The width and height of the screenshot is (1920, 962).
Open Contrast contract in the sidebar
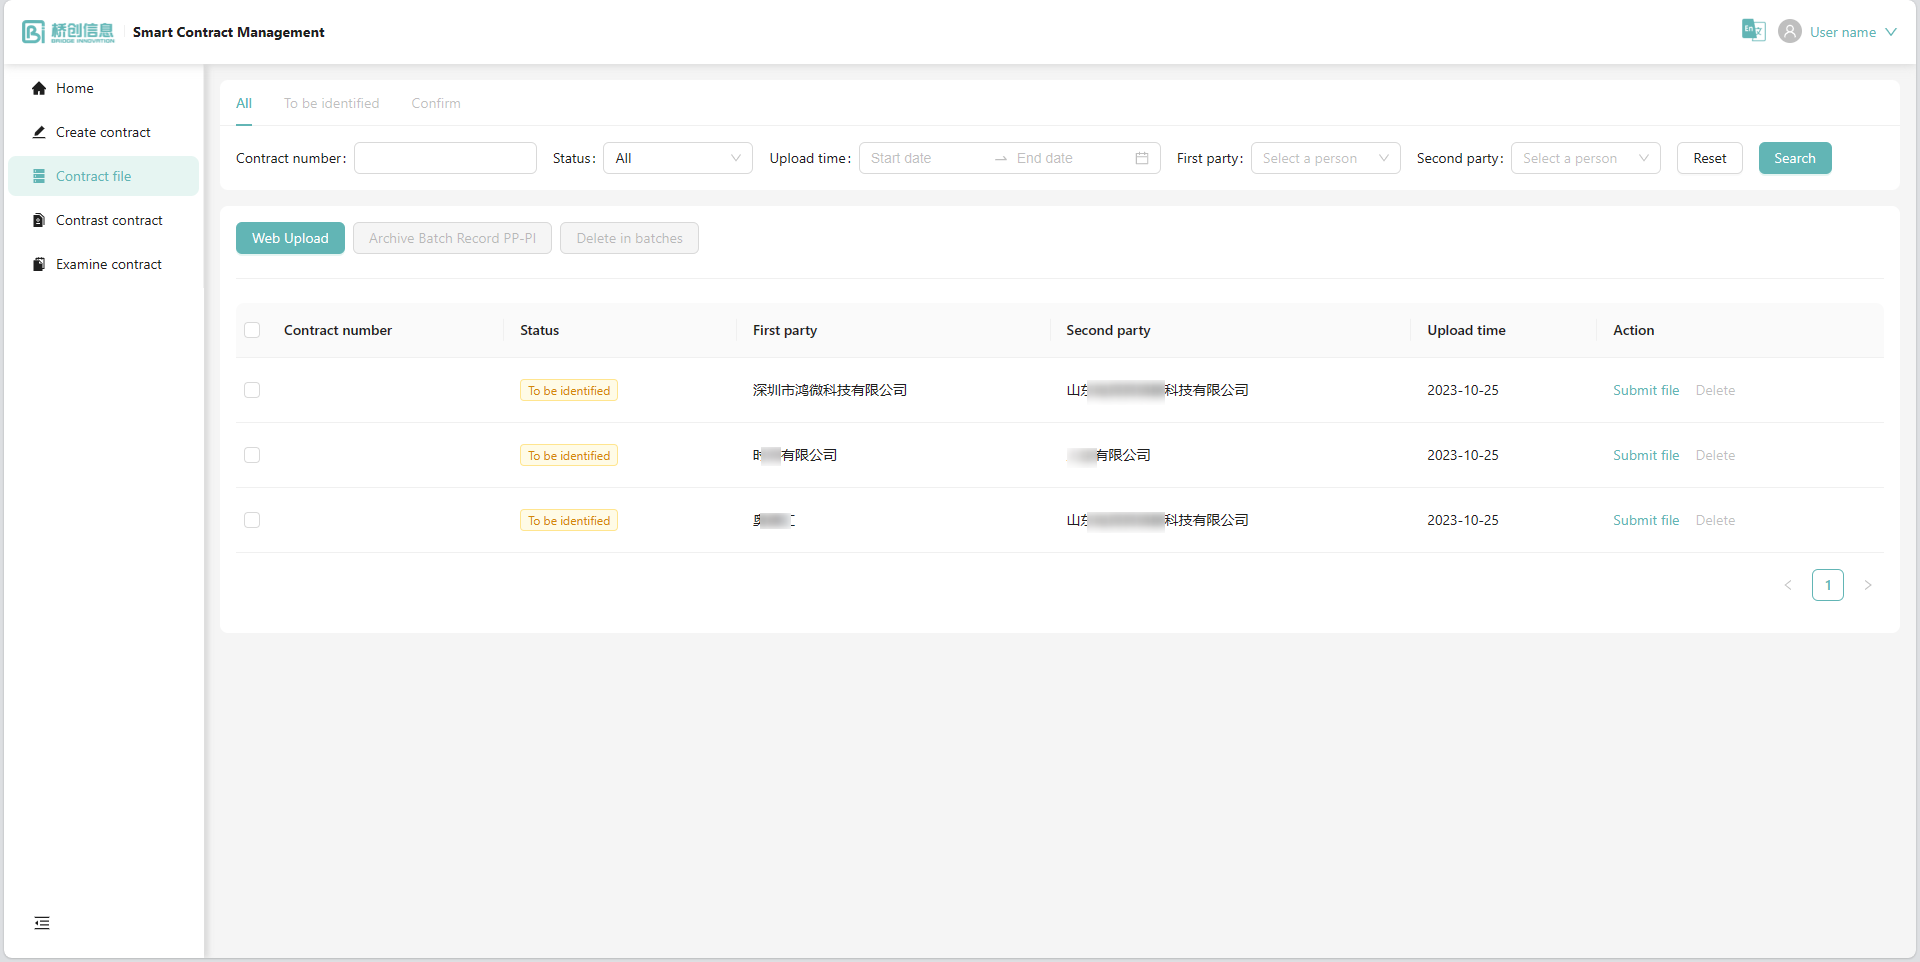(103, 220)
